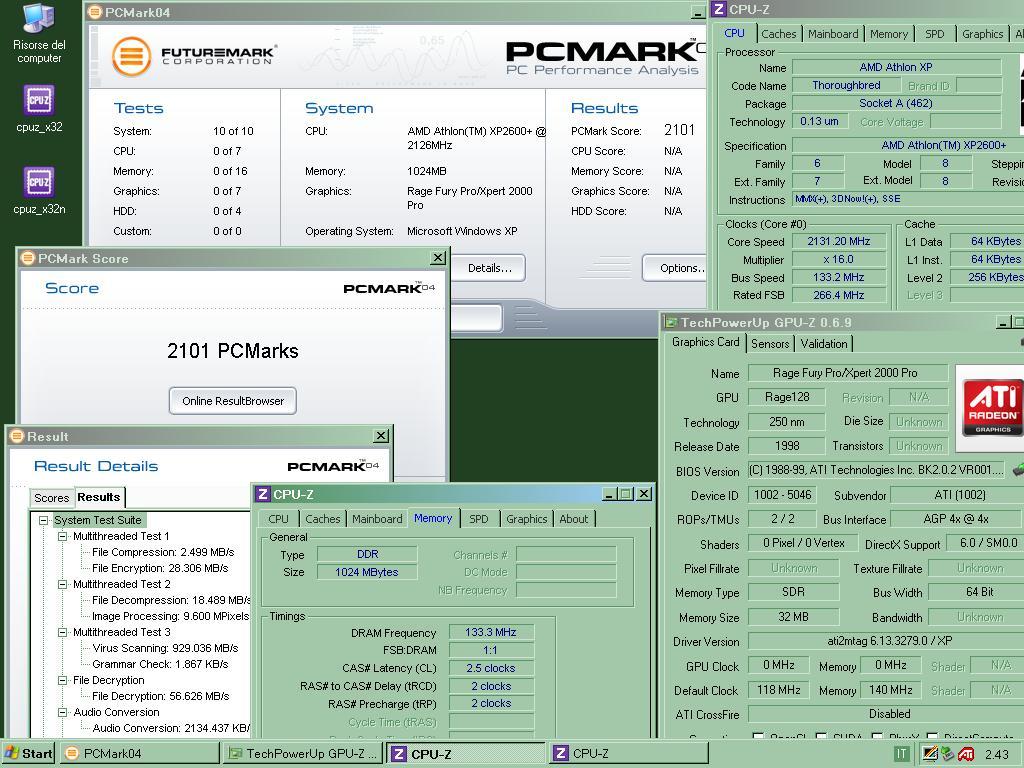Click the PCMark Score window title icon
The image size is (1024, 768).
(x=27, y=258)
